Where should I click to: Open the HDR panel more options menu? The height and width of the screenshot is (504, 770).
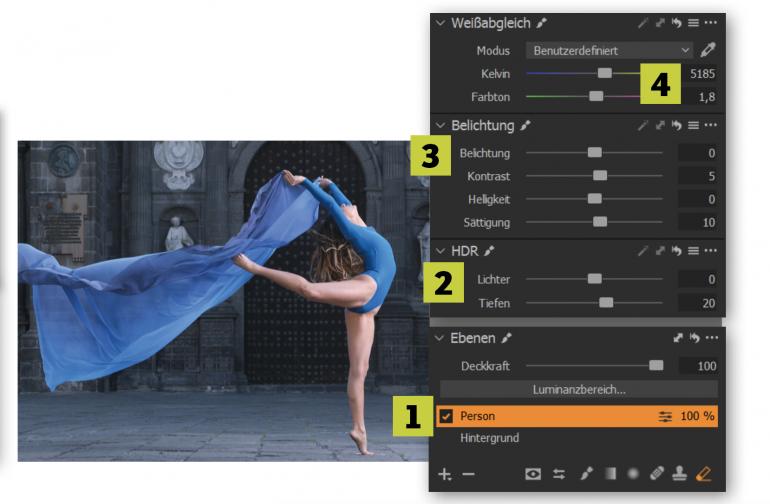710,251
